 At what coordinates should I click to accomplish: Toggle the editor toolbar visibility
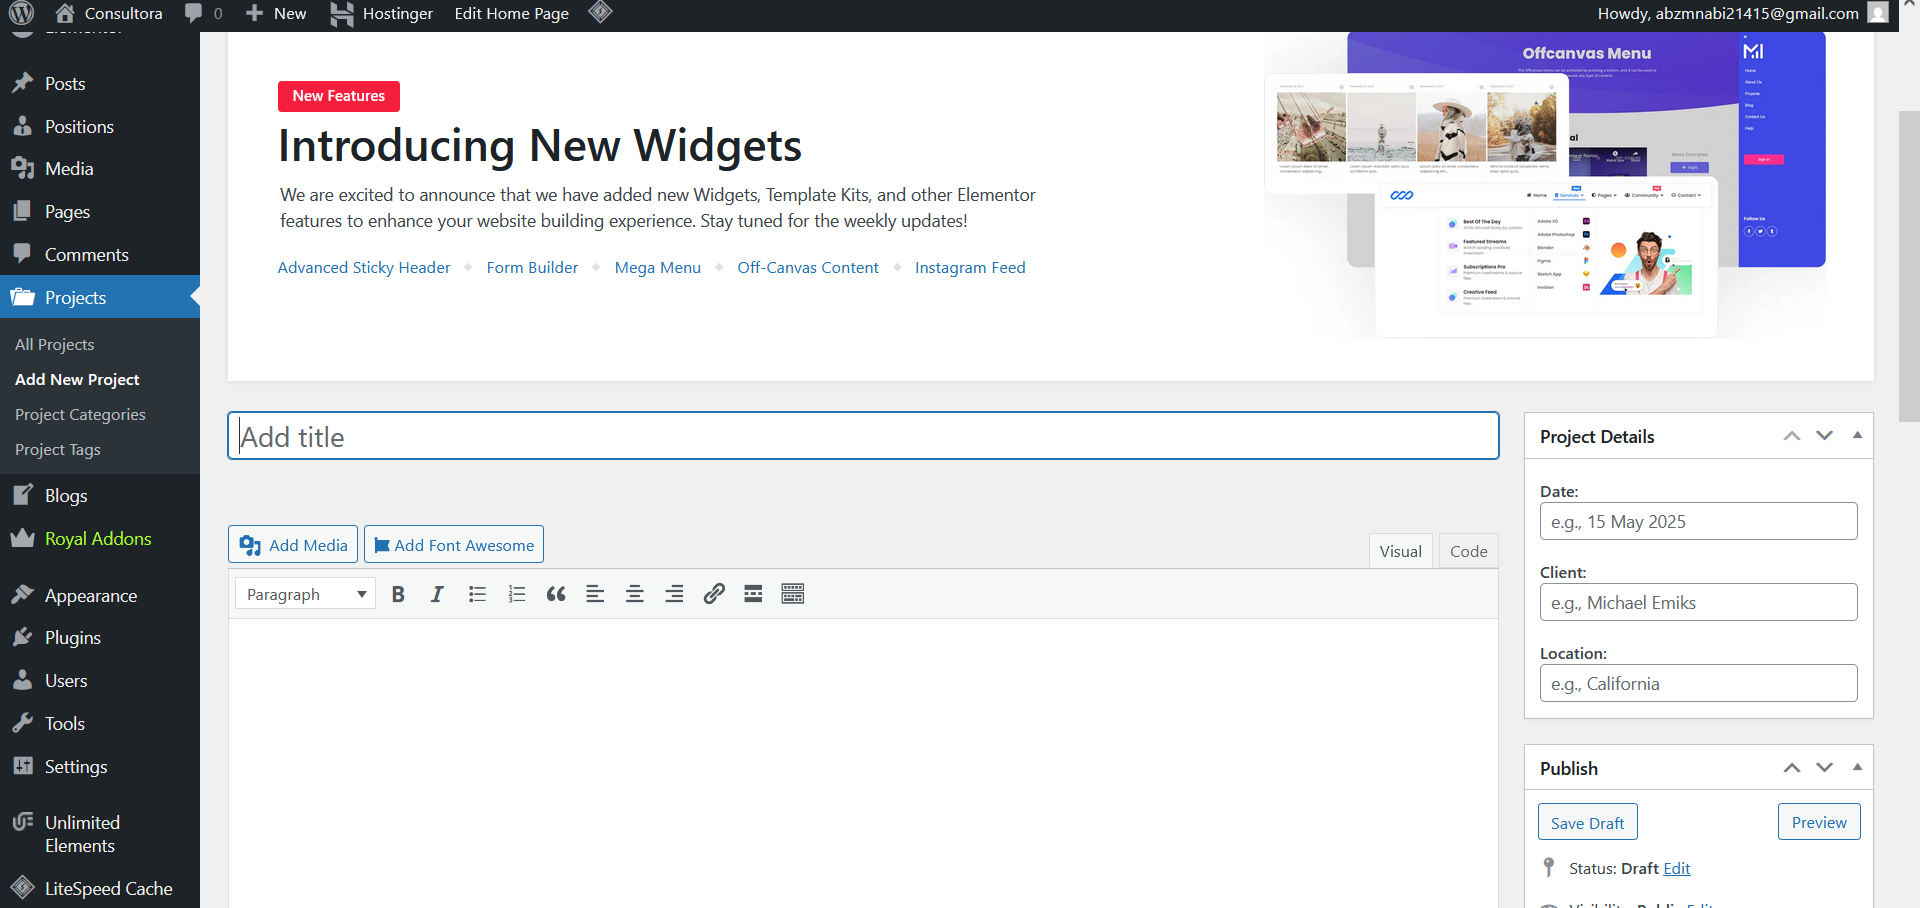click(x=792, y=593)
